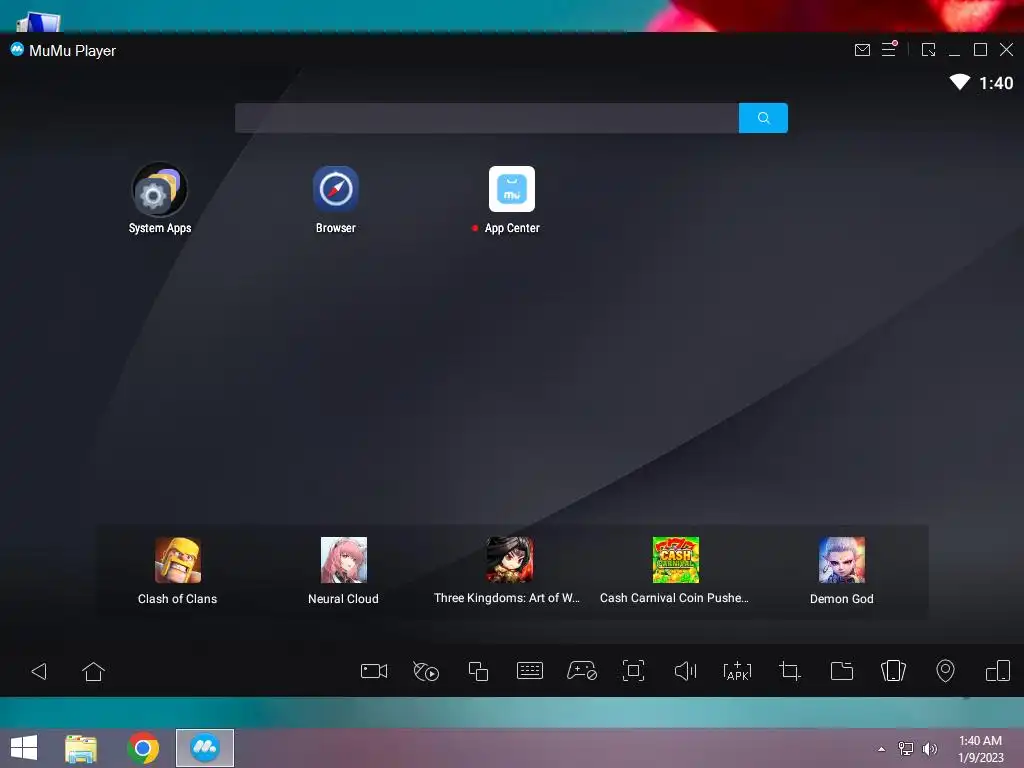Open the operation recorder macro tool
The image size is (1024, 768).
tap(426, 671)
